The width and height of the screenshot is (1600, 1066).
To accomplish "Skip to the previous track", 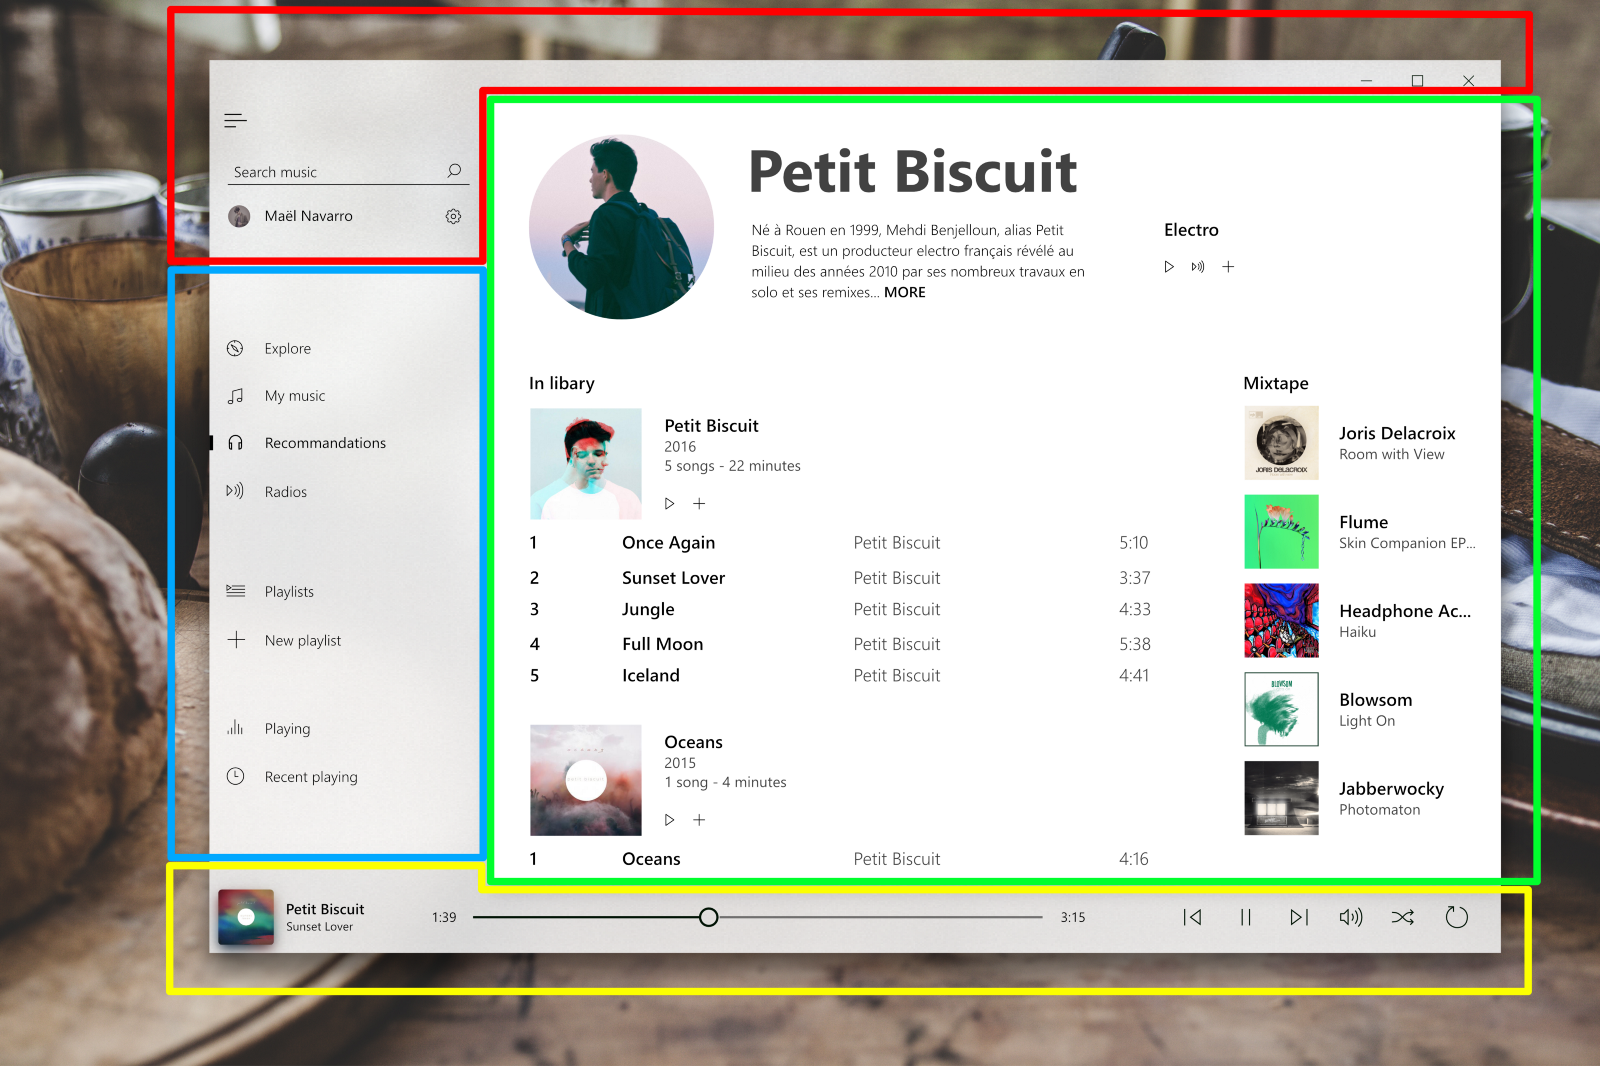I will tap(1192, 917).
